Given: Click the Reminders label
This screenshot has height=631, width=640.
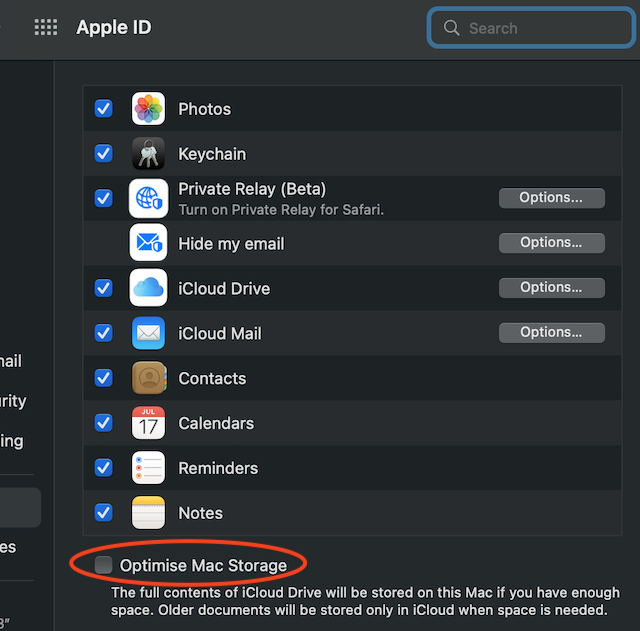Looking at the screenshot, I should [218, 469].
